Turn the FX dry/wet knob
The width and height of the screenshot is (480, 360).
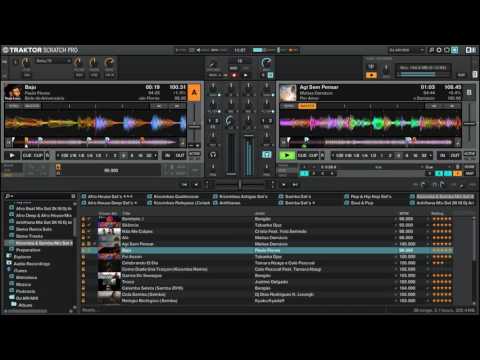tap(26, 62)
